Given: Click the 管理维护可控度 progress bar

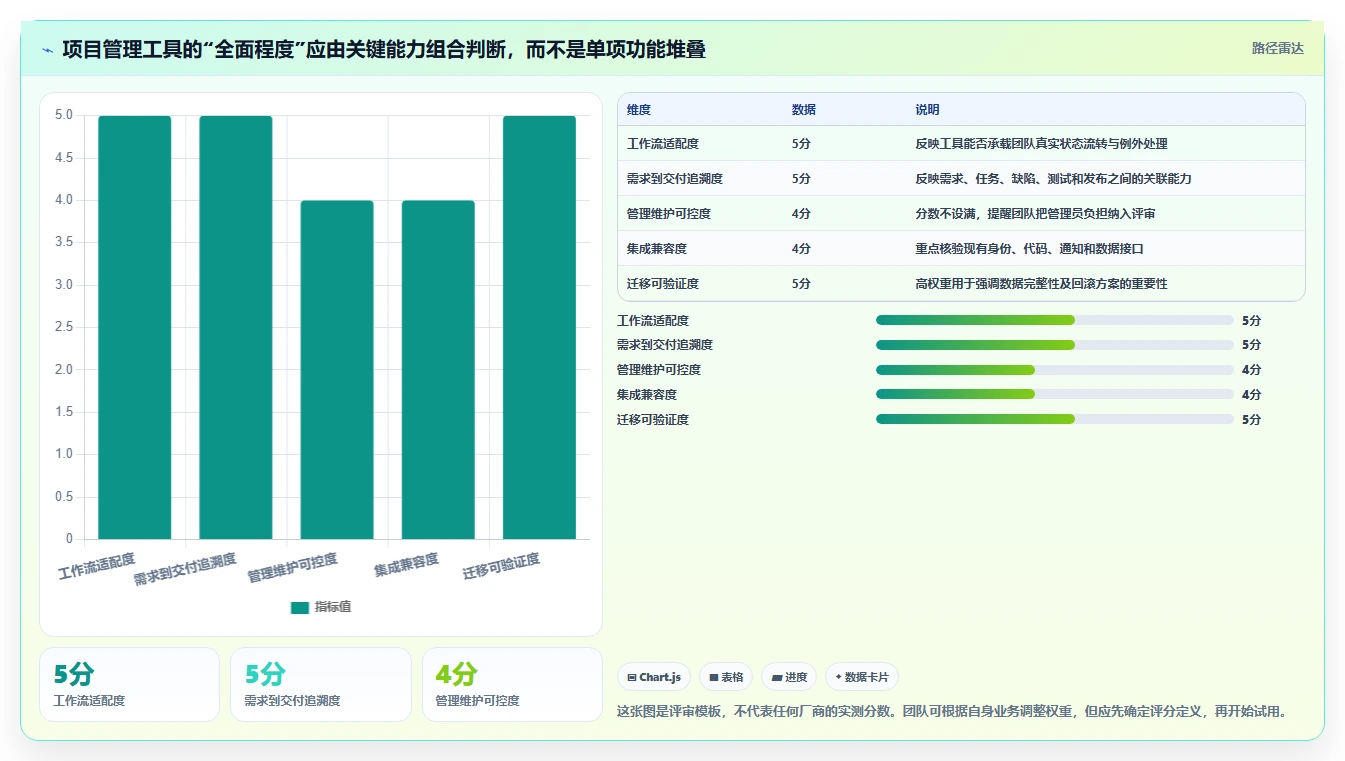Looking at the screenshot, I should (1055, 370).
